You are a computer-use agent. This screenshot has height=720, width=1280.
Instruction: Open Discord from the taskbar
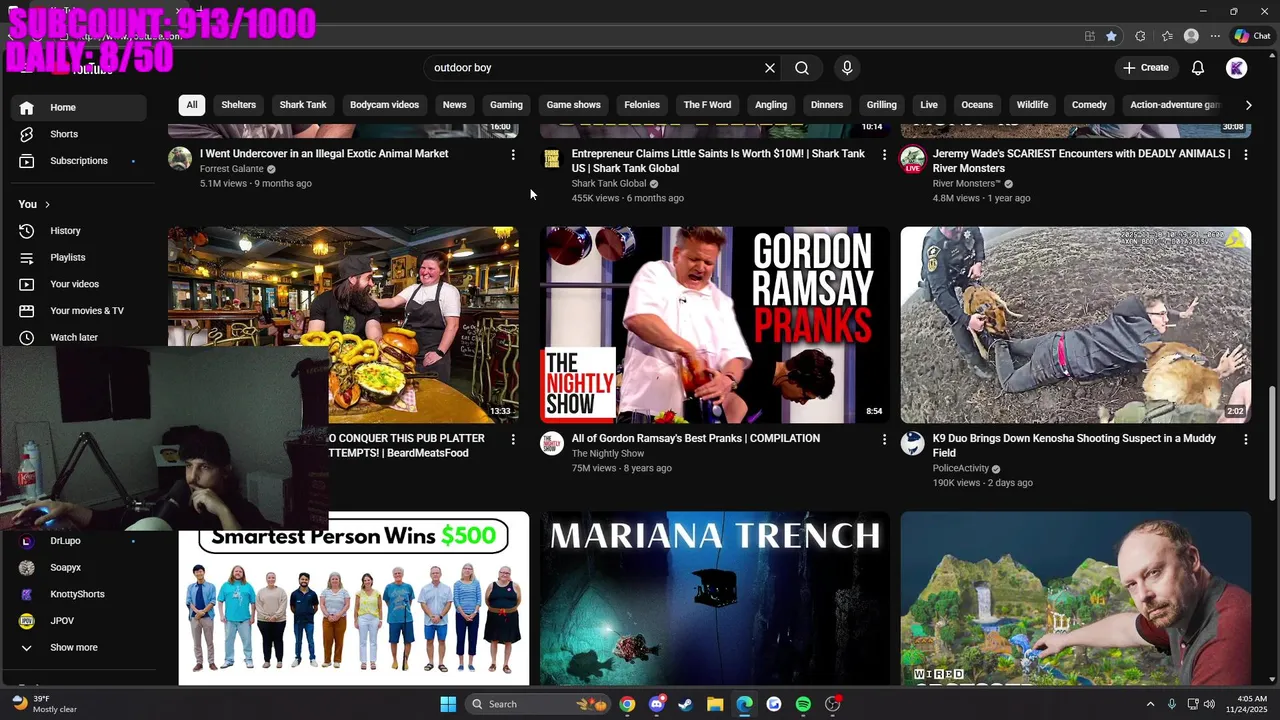(x=656, y=704)
